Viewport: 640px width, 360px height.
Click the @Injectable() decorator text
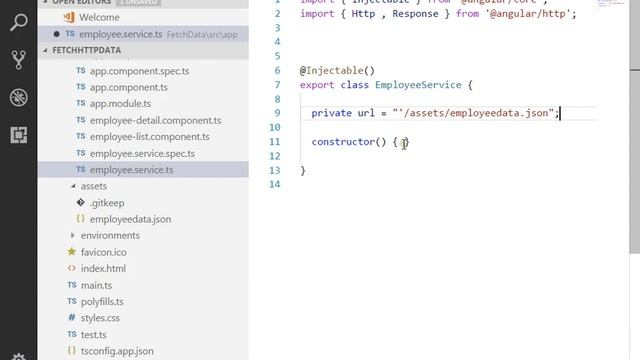(337, 71)
